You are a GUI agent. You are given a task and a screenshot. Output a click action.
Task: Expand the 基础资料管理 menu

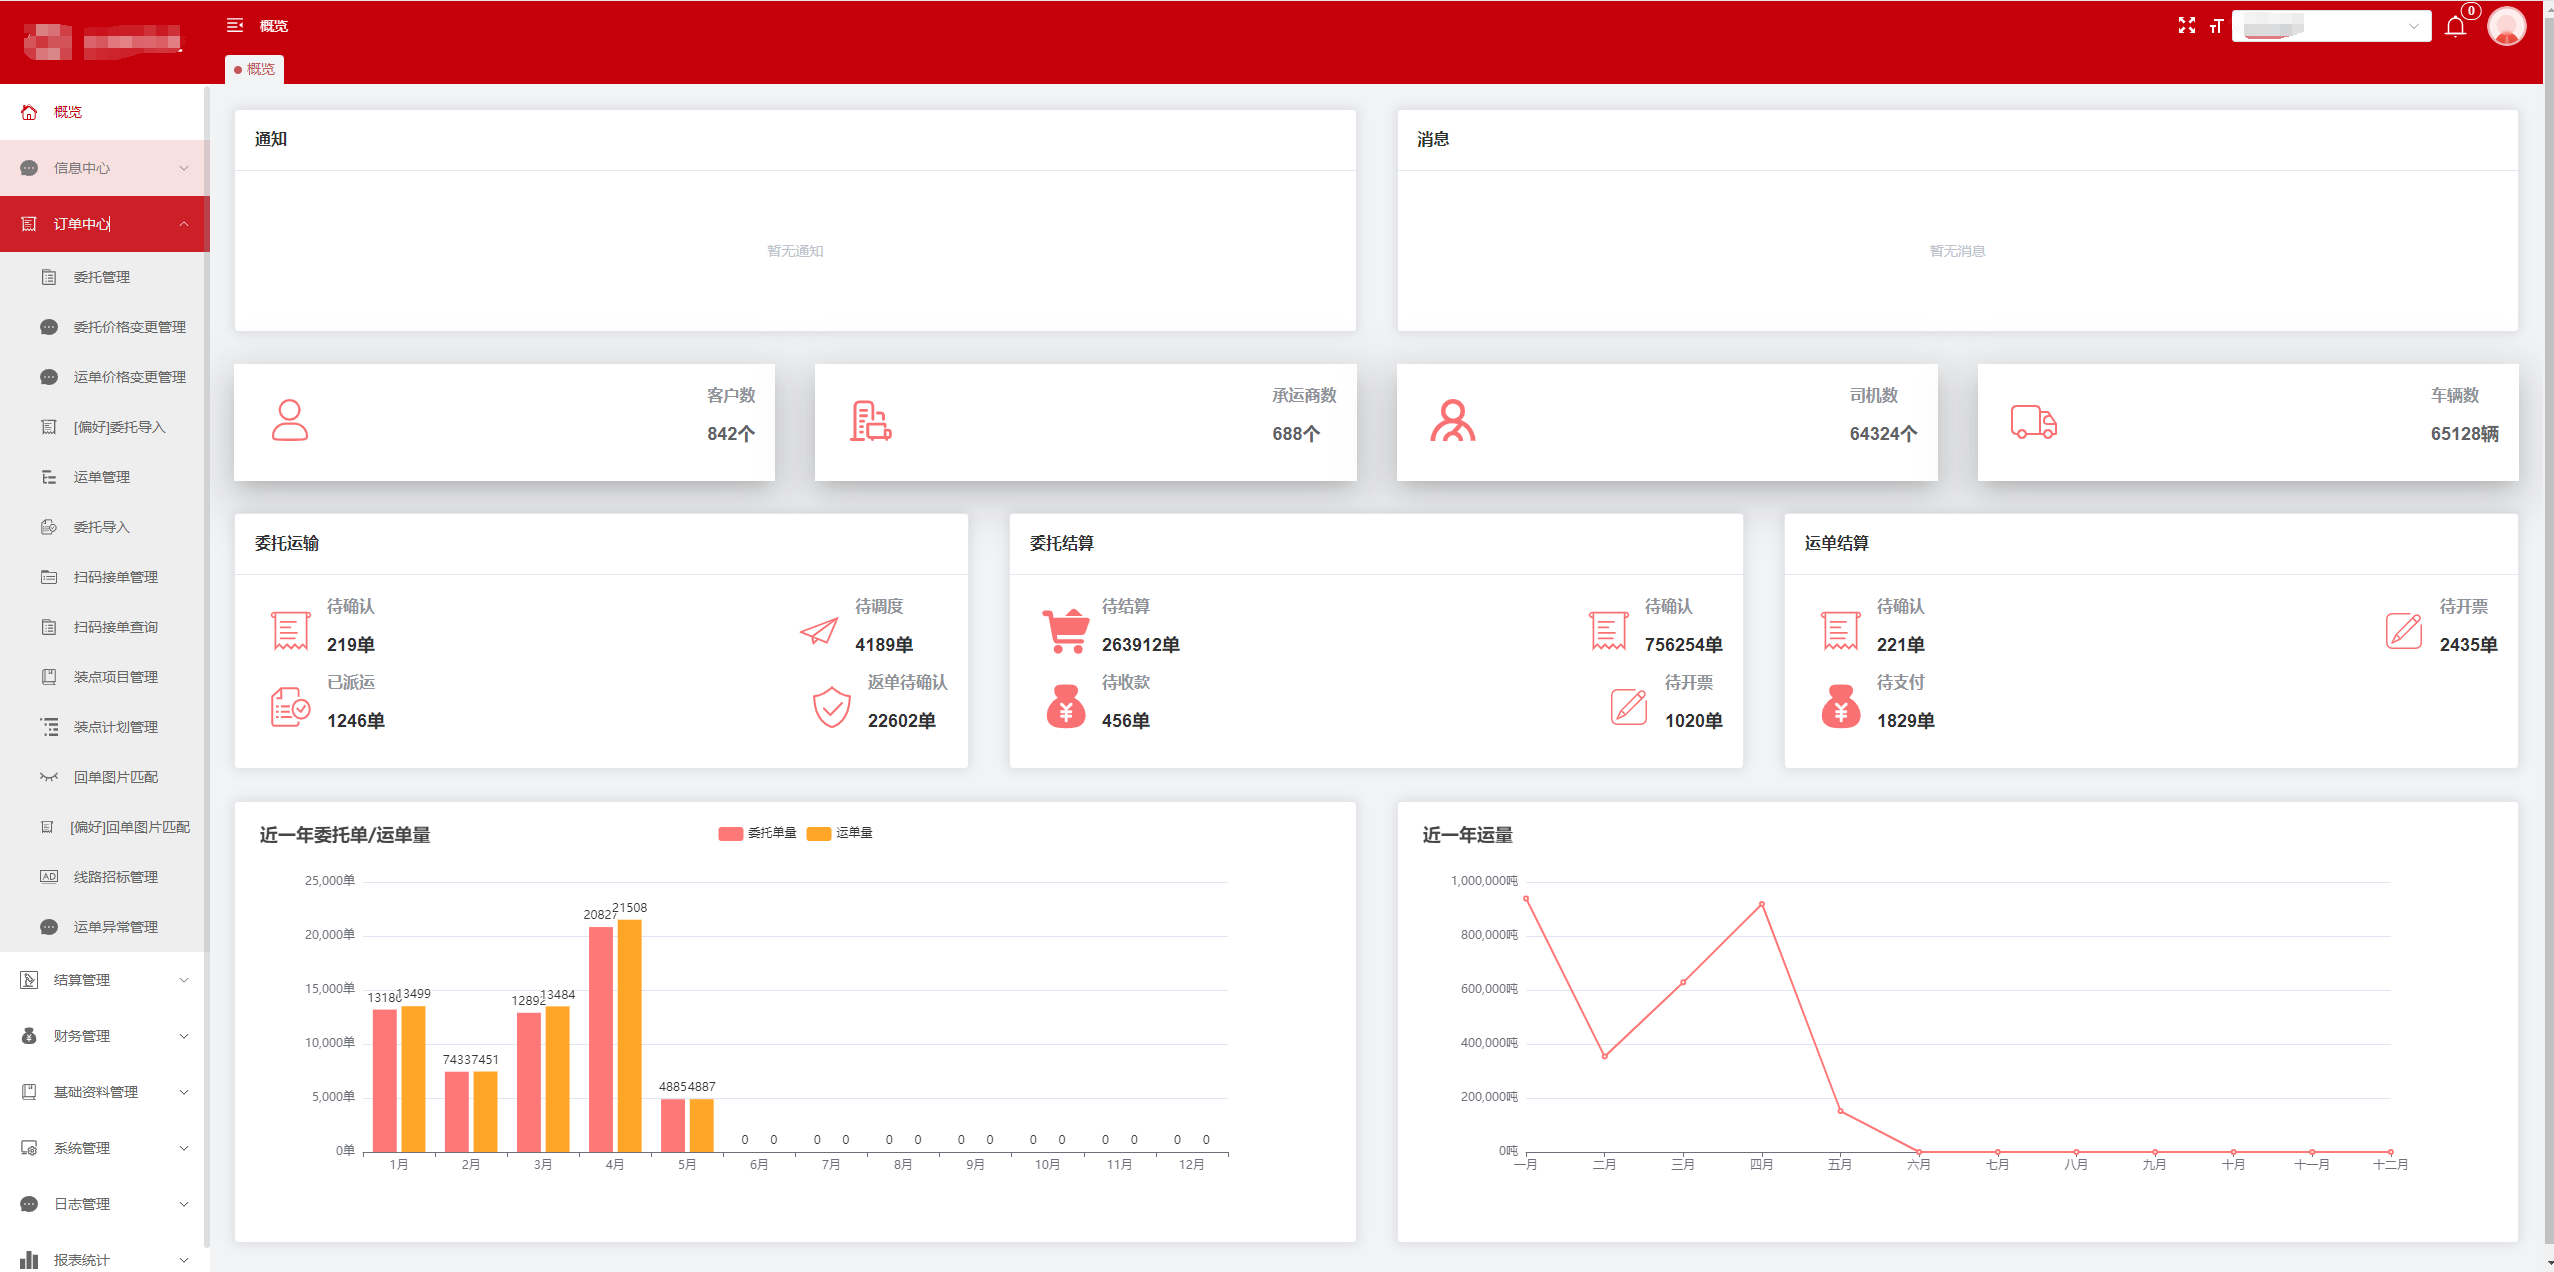click(104, 1092)
